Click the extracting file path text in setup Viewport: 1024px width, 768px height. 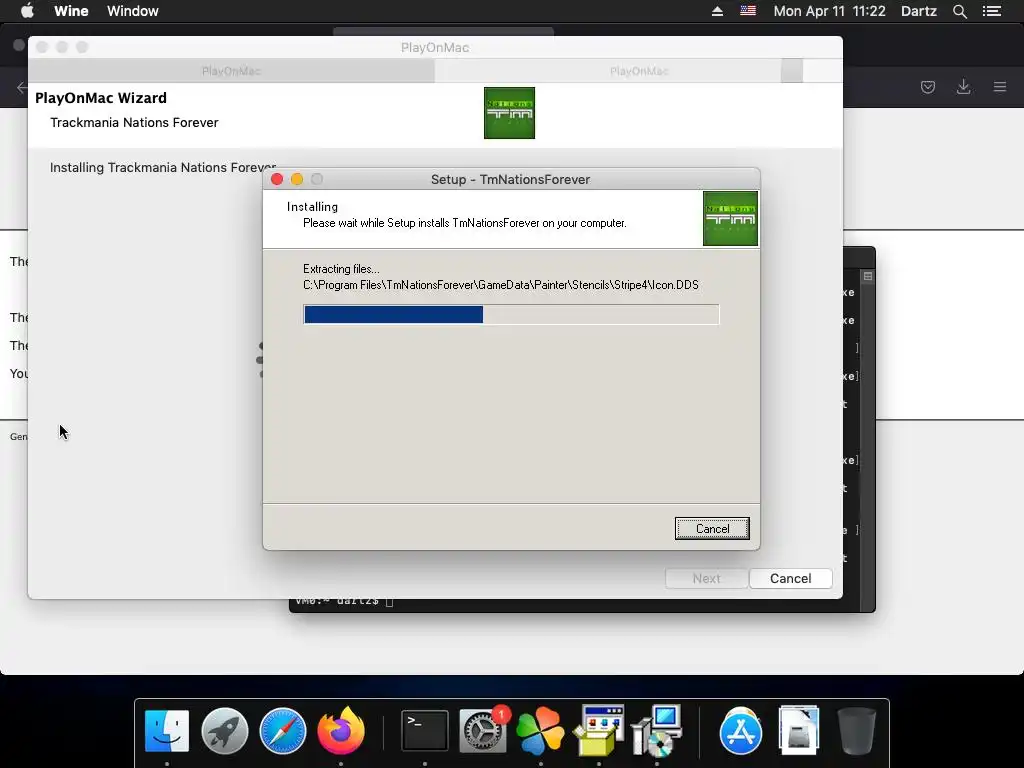501,285
